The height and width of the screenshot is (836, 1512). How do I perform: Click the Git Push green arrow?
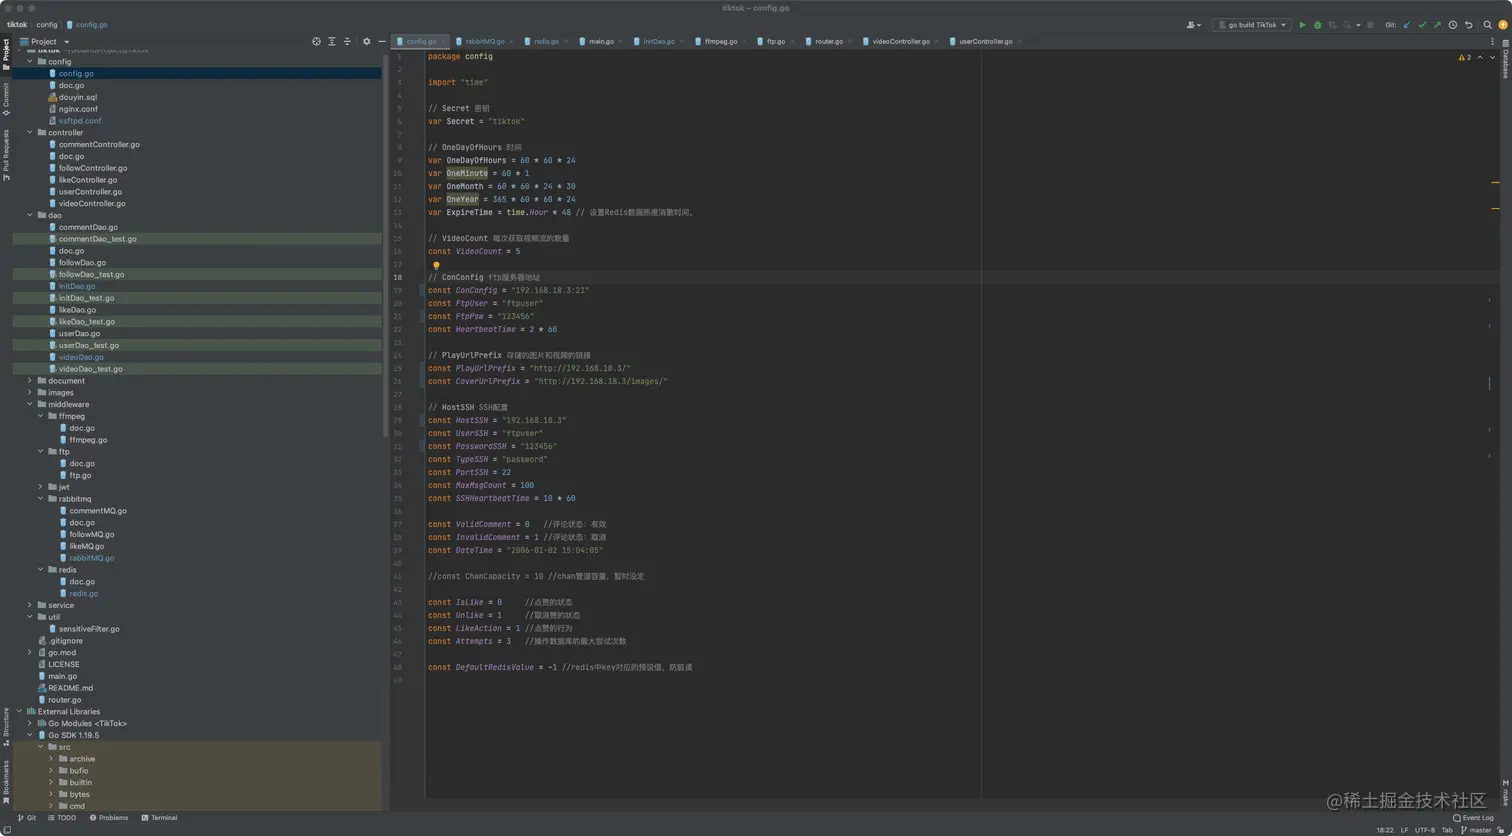[1437, 25]
